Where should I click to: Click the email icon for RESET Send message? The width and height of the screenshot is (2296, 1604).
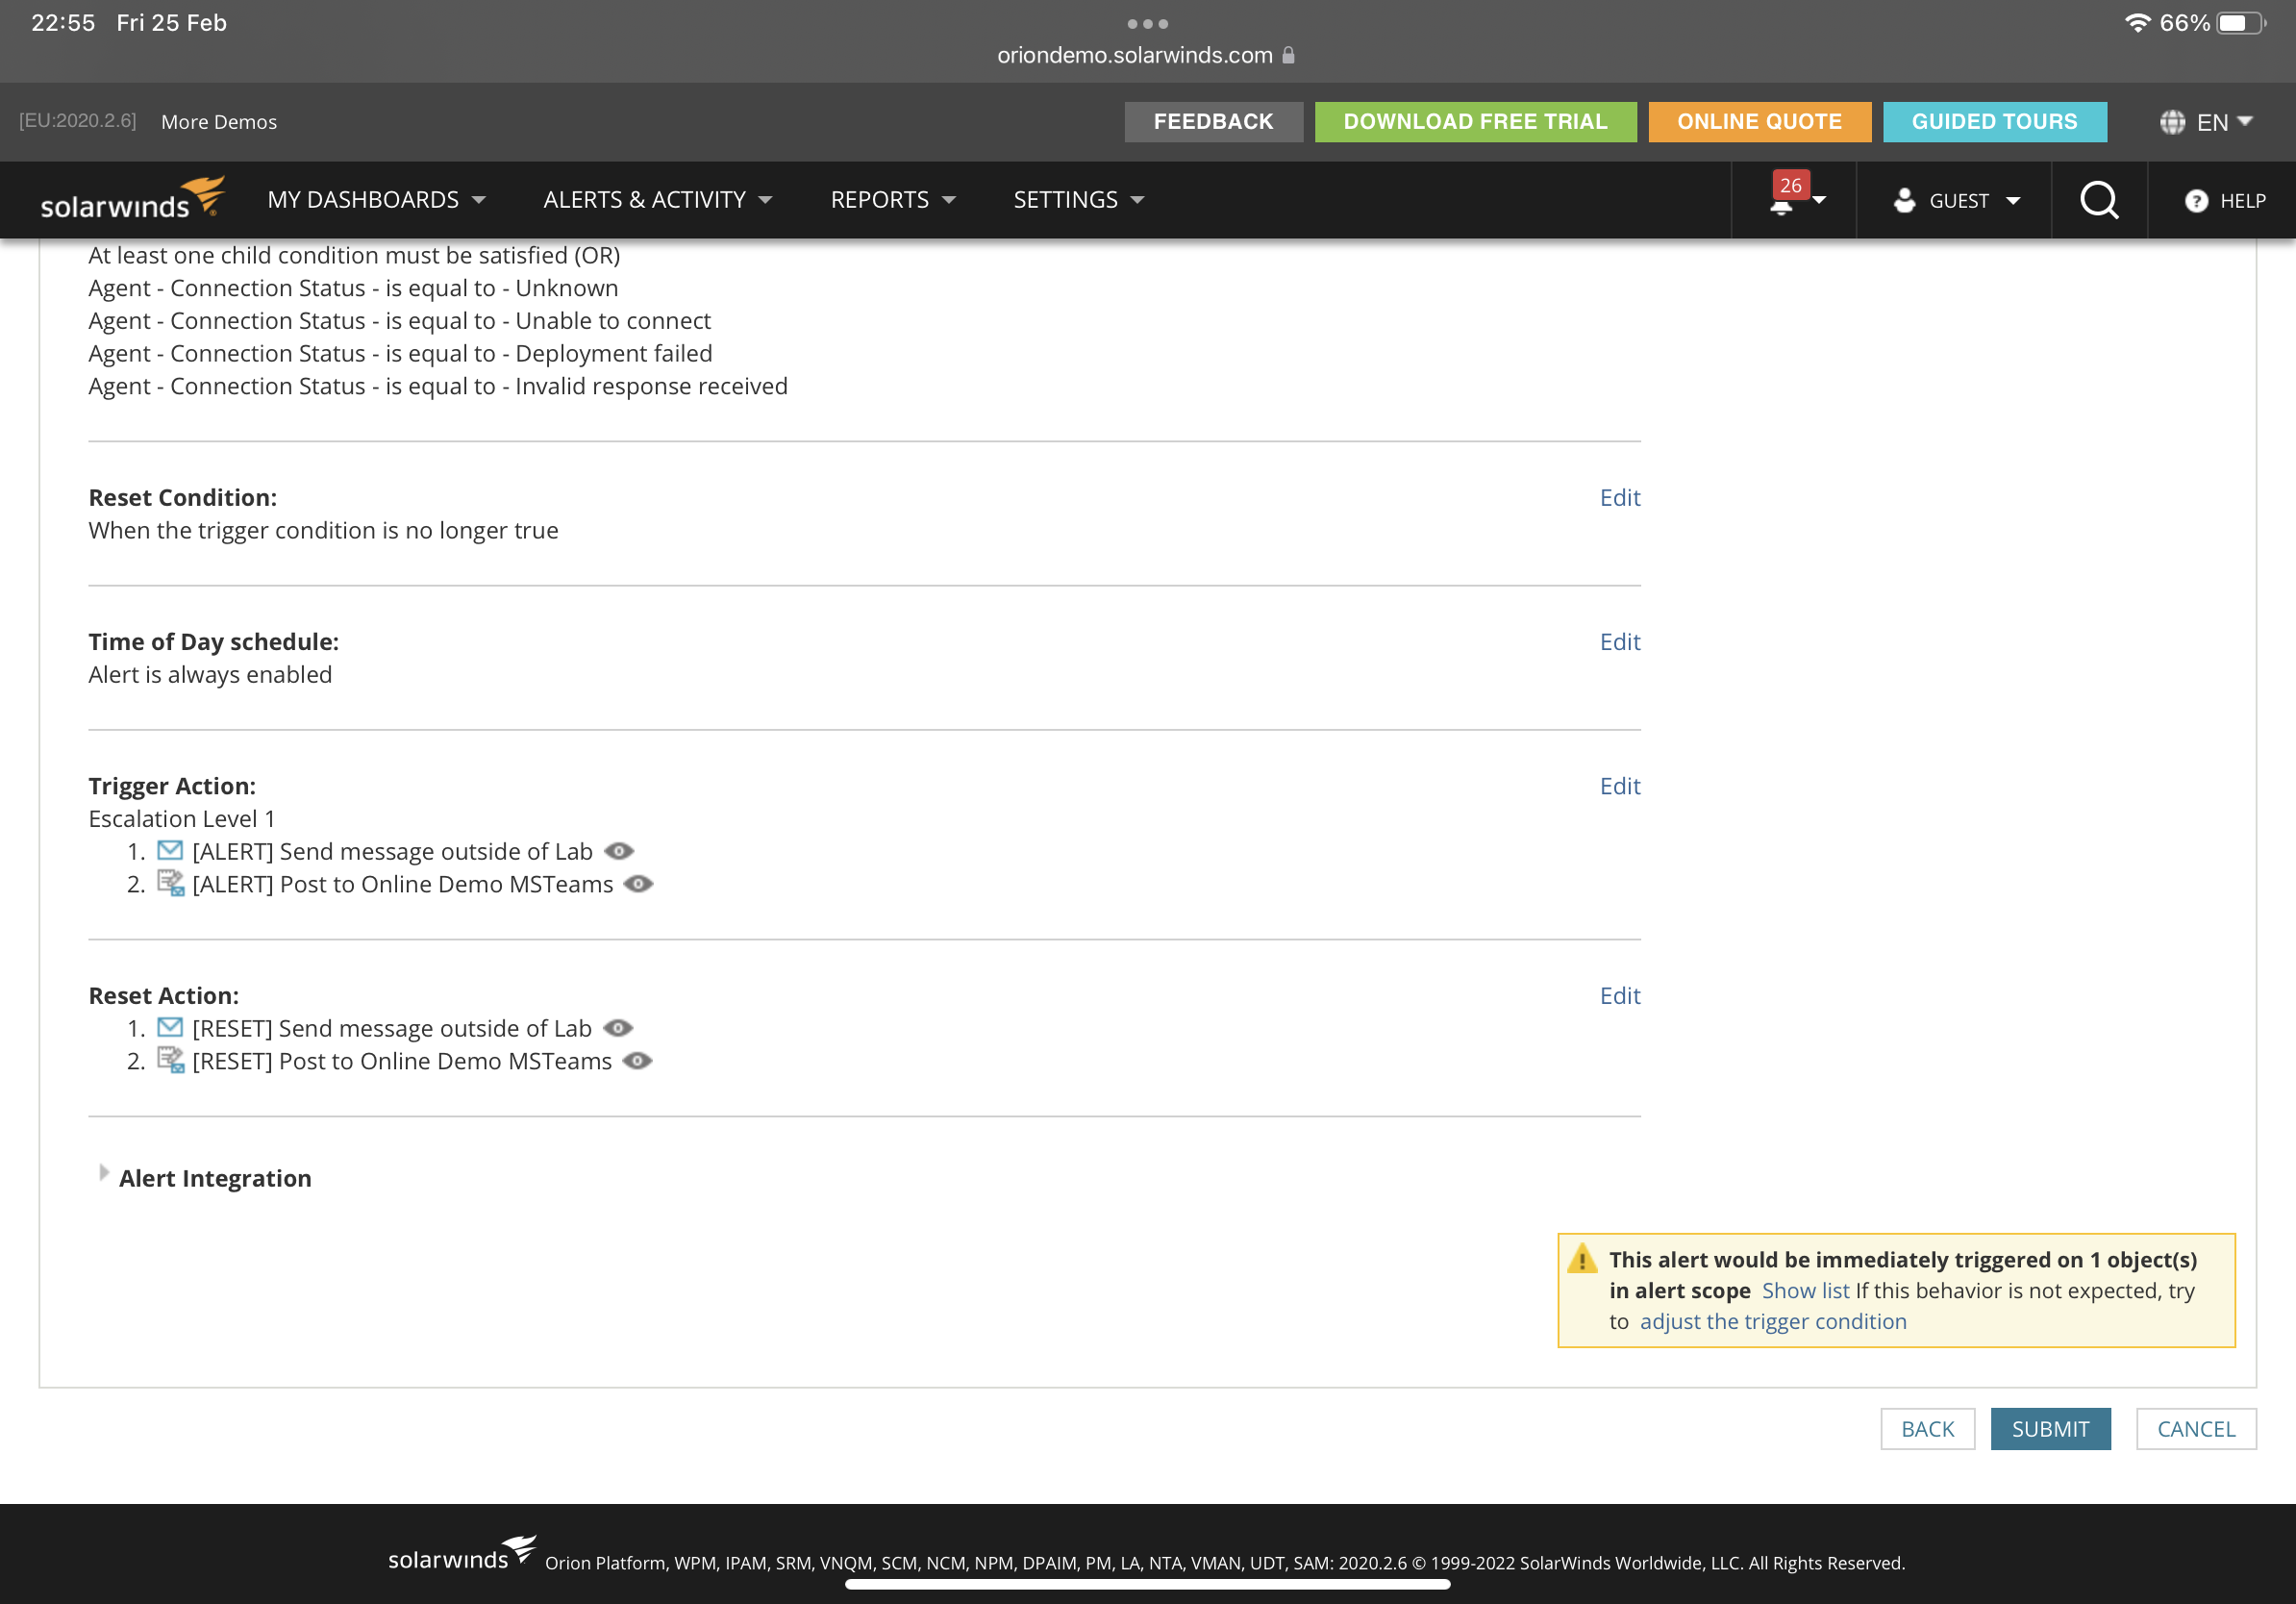tap(170, 1028)
